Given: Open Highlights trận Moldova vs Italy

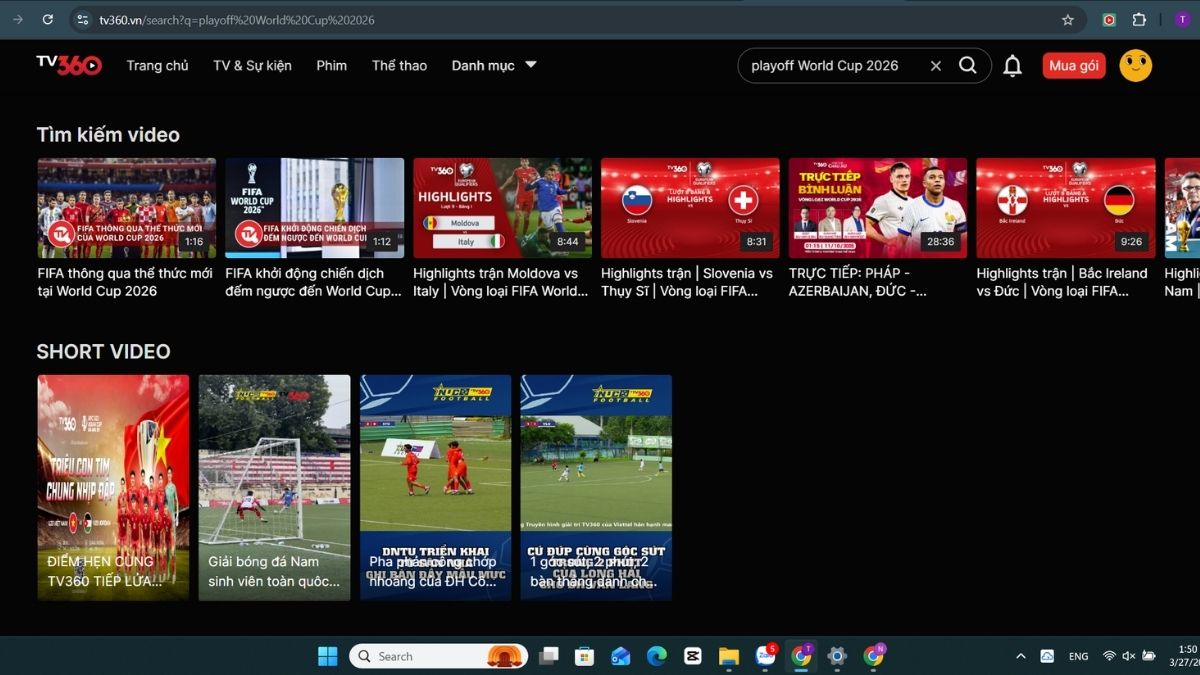Looking at the screenshot, I should pyautogui.click(x=501, y=207).
